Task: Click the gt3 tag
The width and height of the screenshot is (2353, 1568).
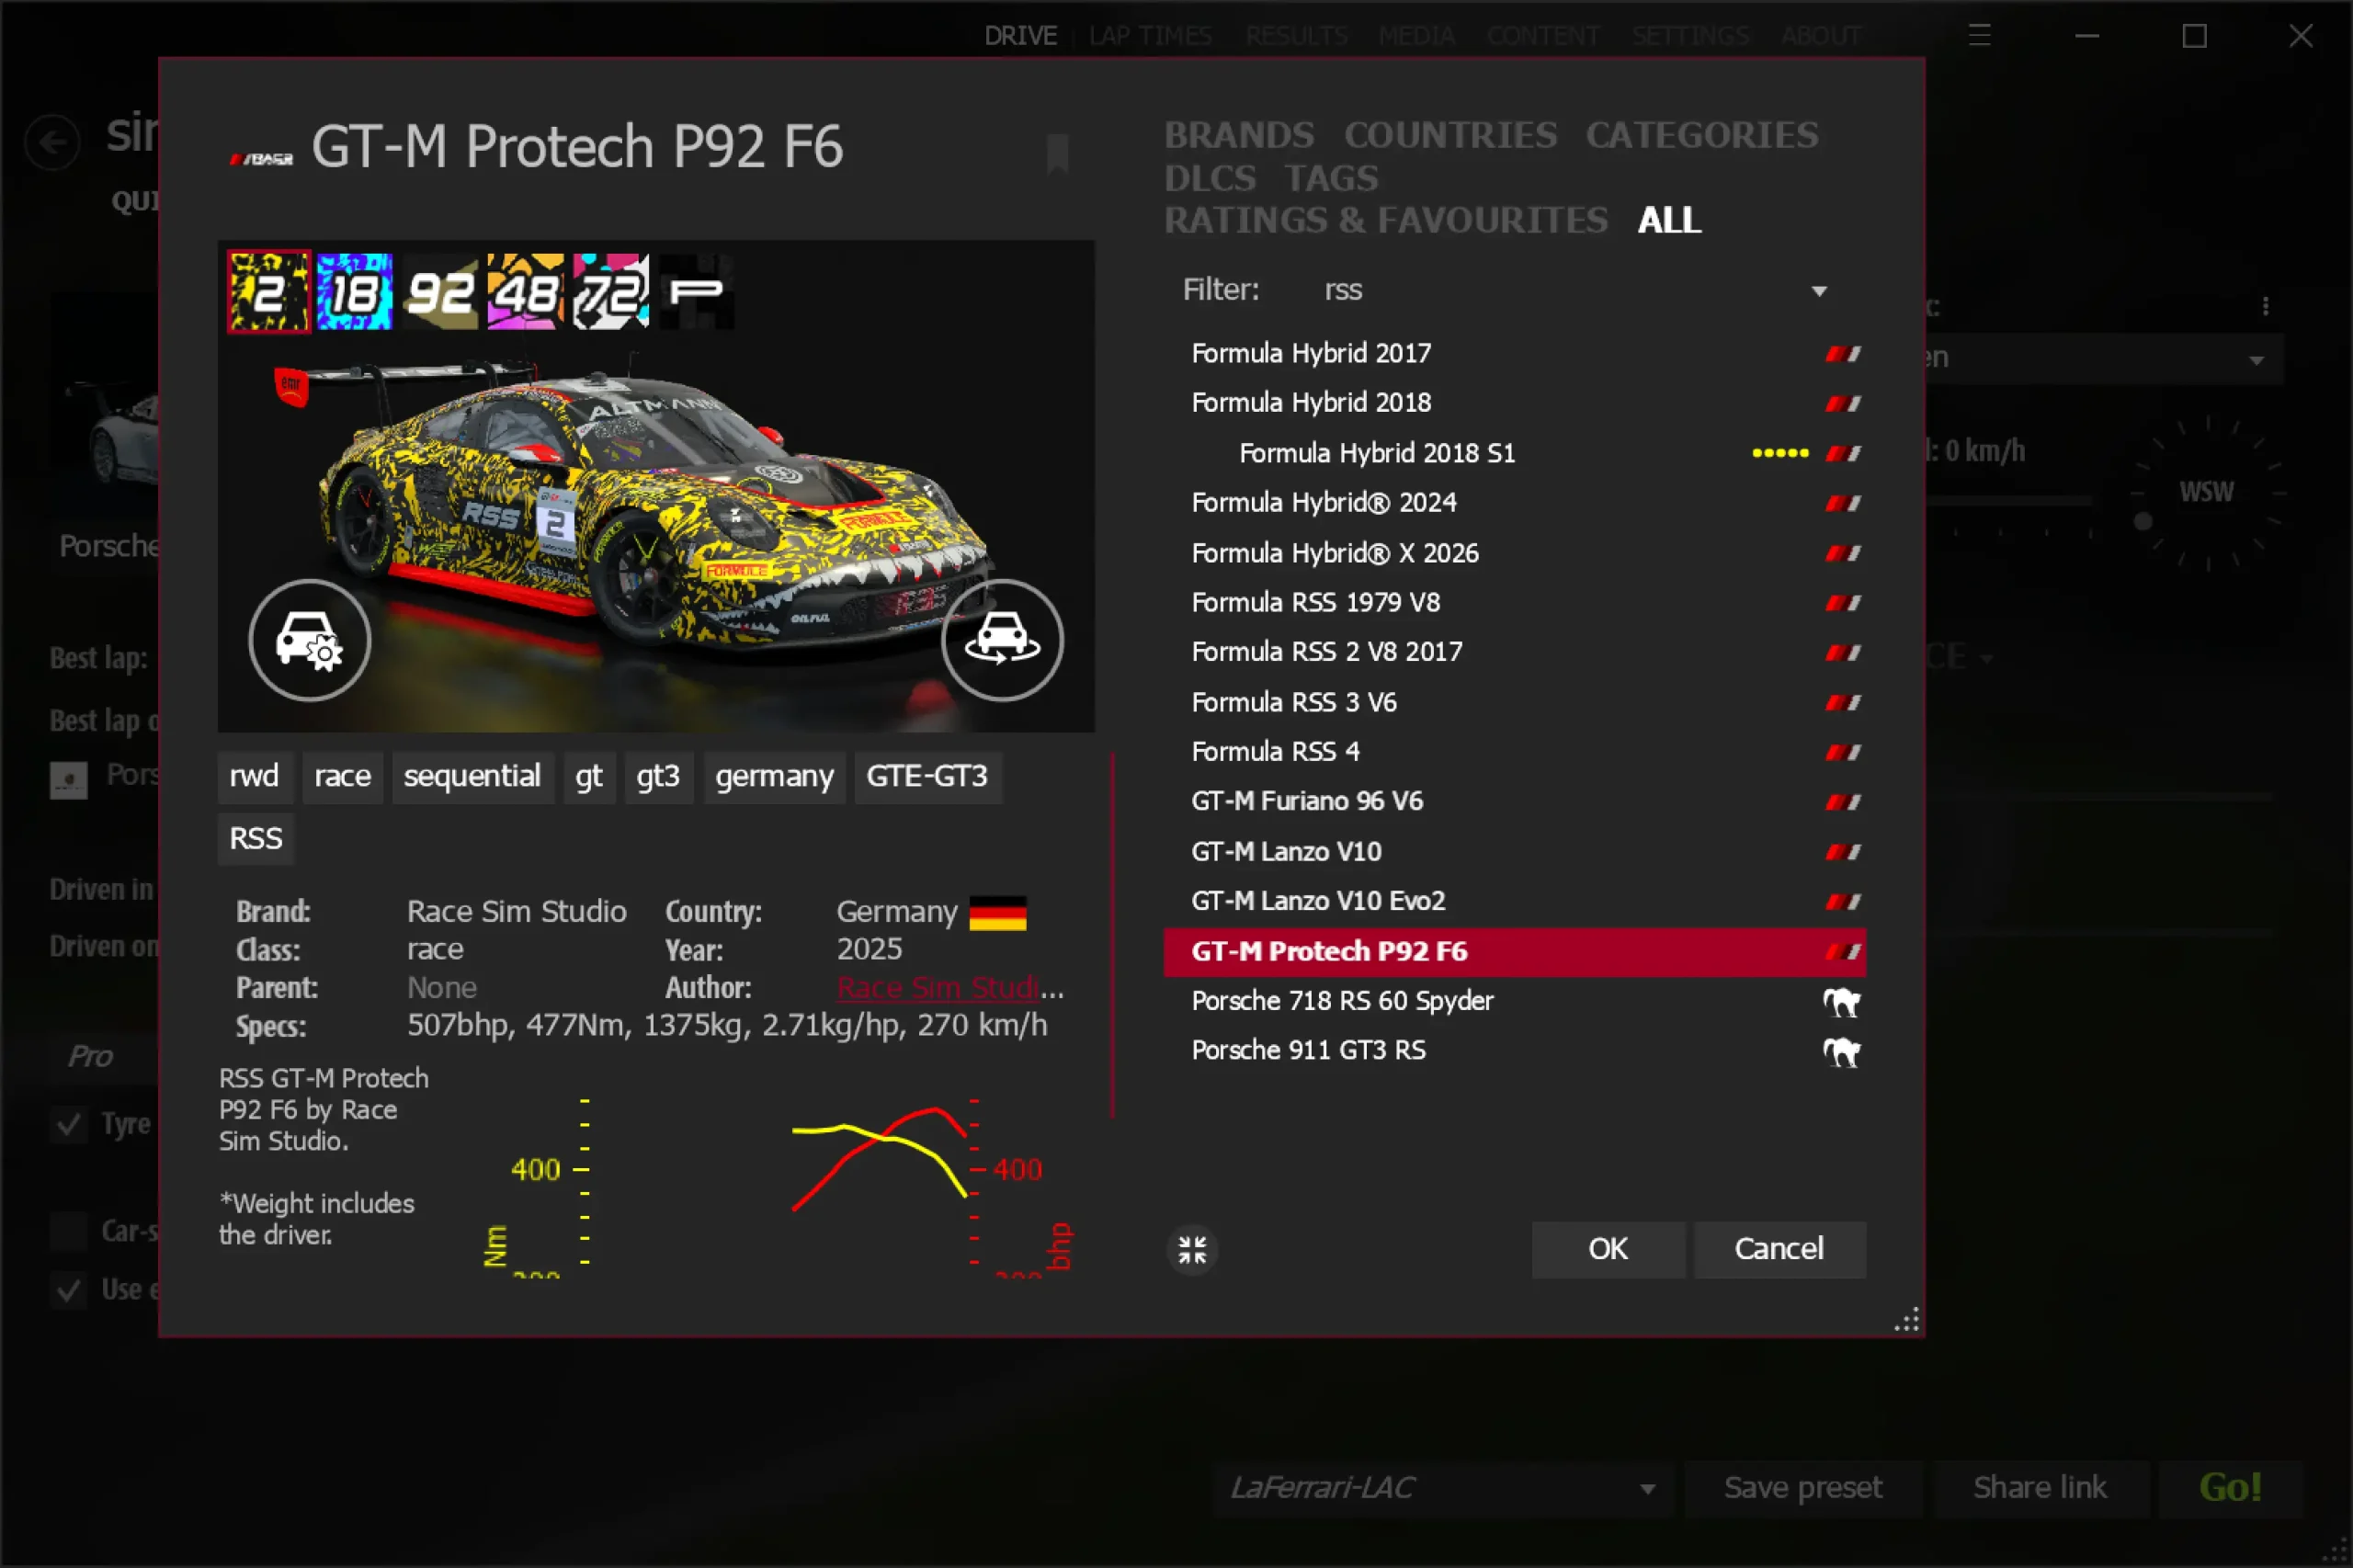Action: pyautogui.click(x=657, y=776)
